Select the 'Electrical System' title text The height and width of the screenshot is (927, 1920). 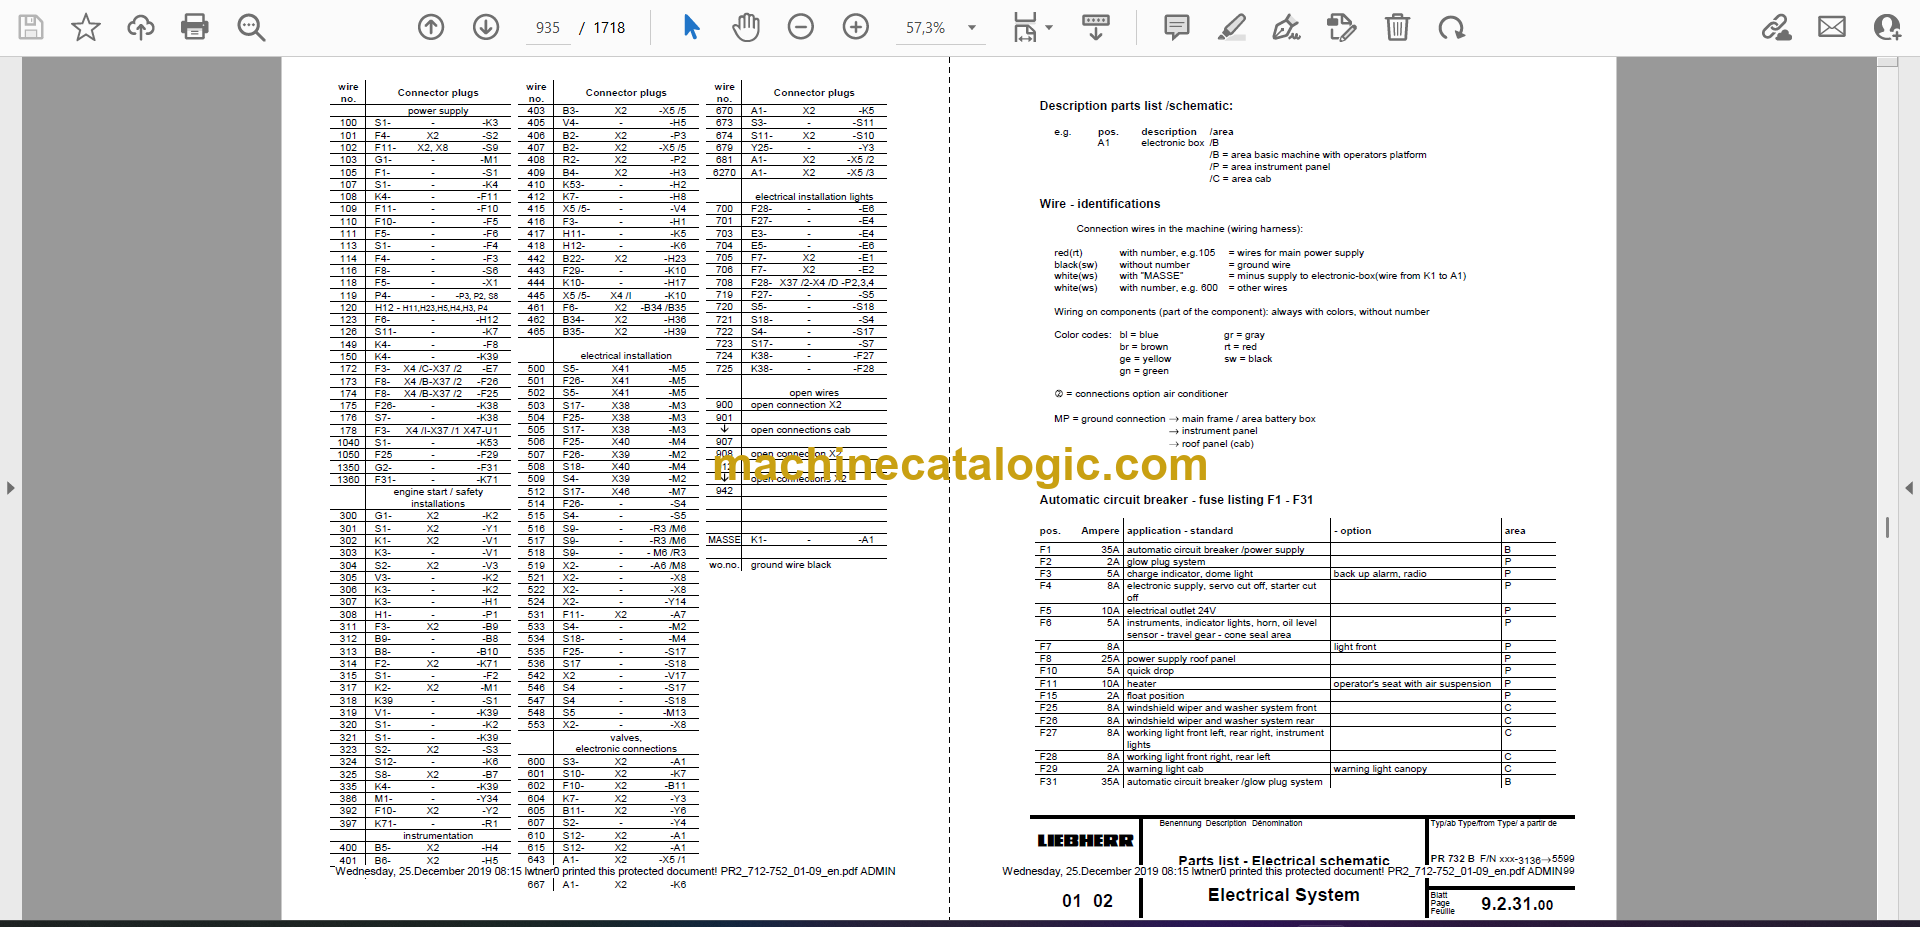pyautogui.click(x=1284, y=895)
